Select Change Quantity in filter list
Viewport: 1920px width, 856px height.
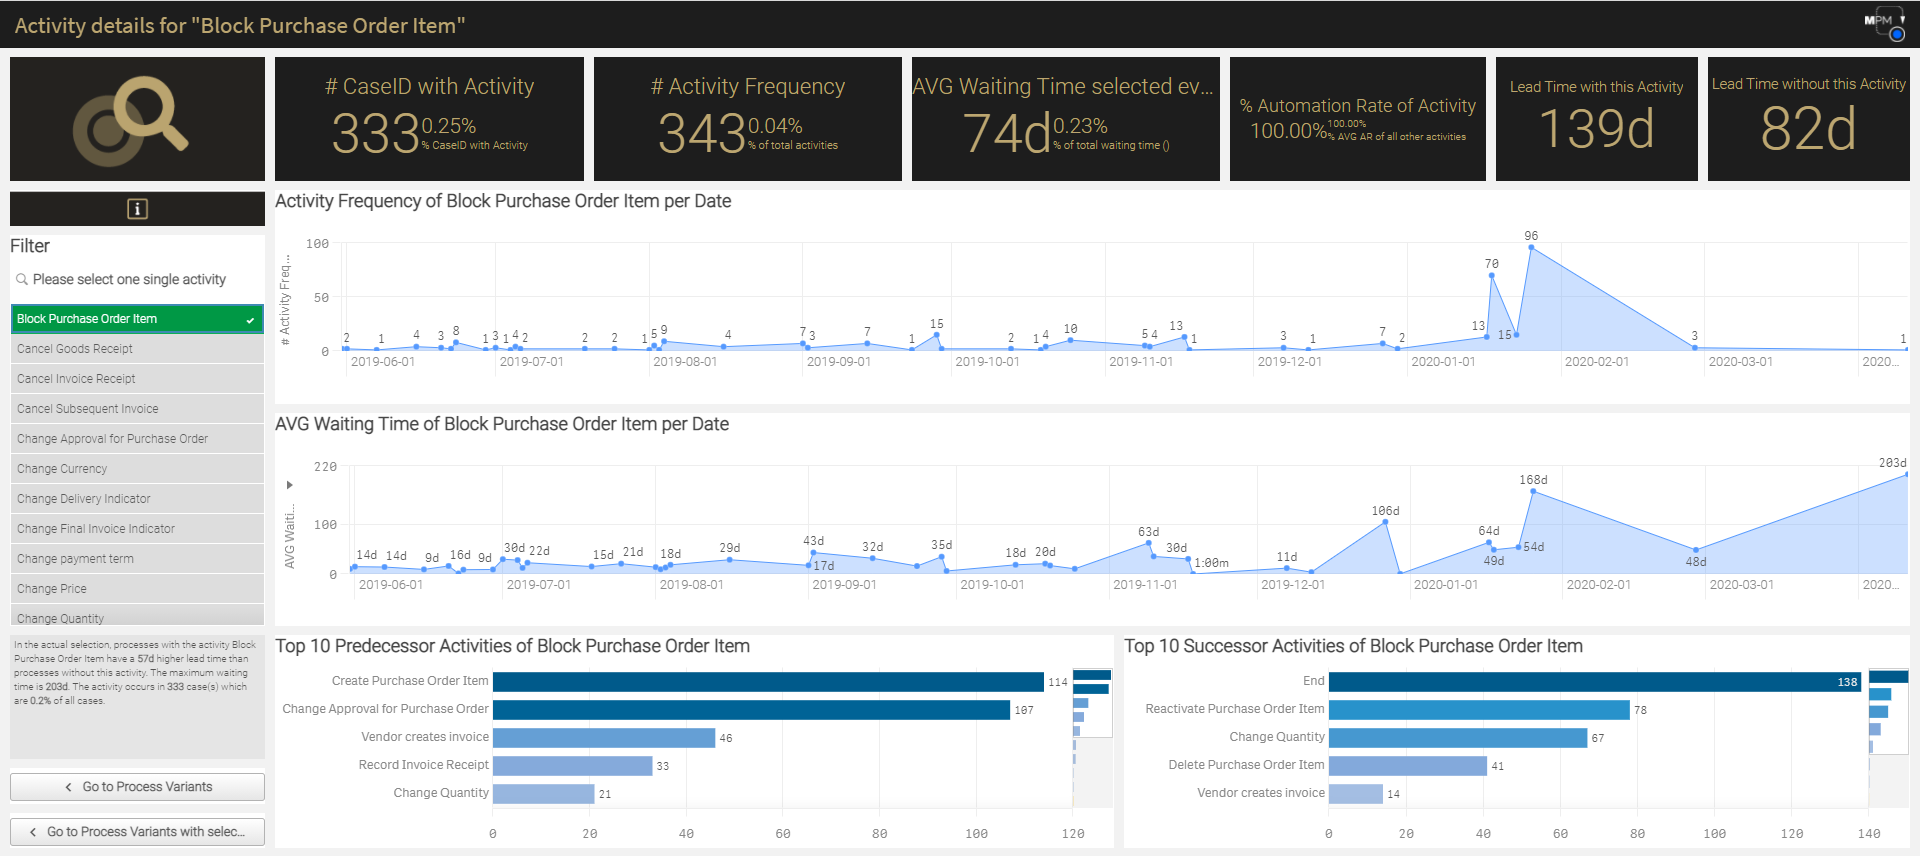(137, 616)
